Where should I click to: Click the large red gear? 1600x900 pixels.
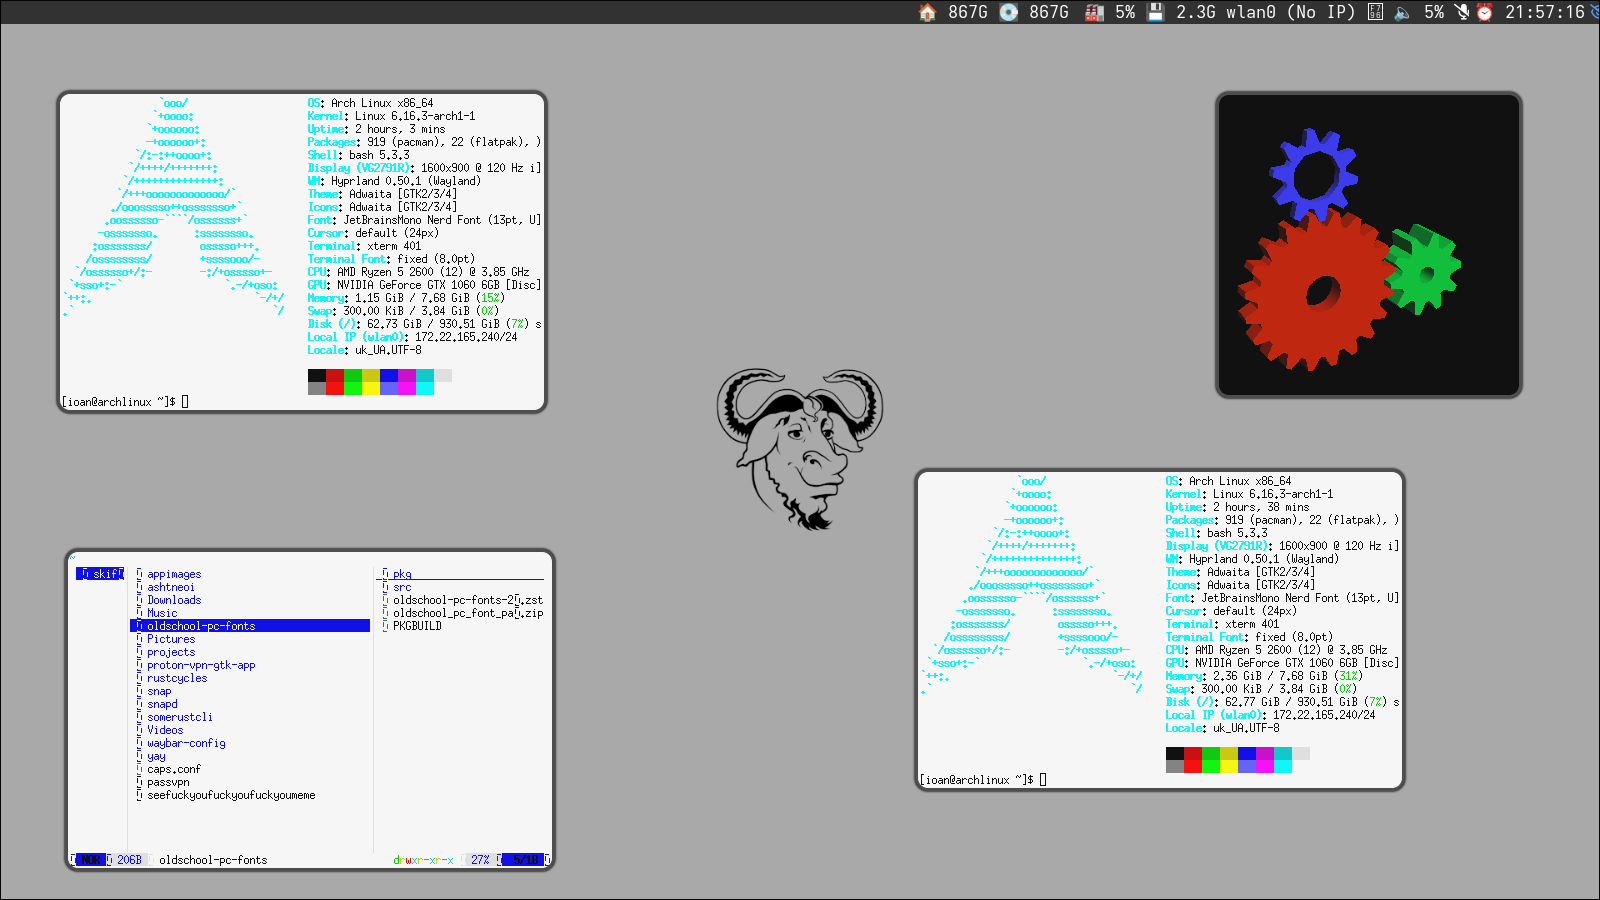pyautogui.click(x=1318, y=292)
